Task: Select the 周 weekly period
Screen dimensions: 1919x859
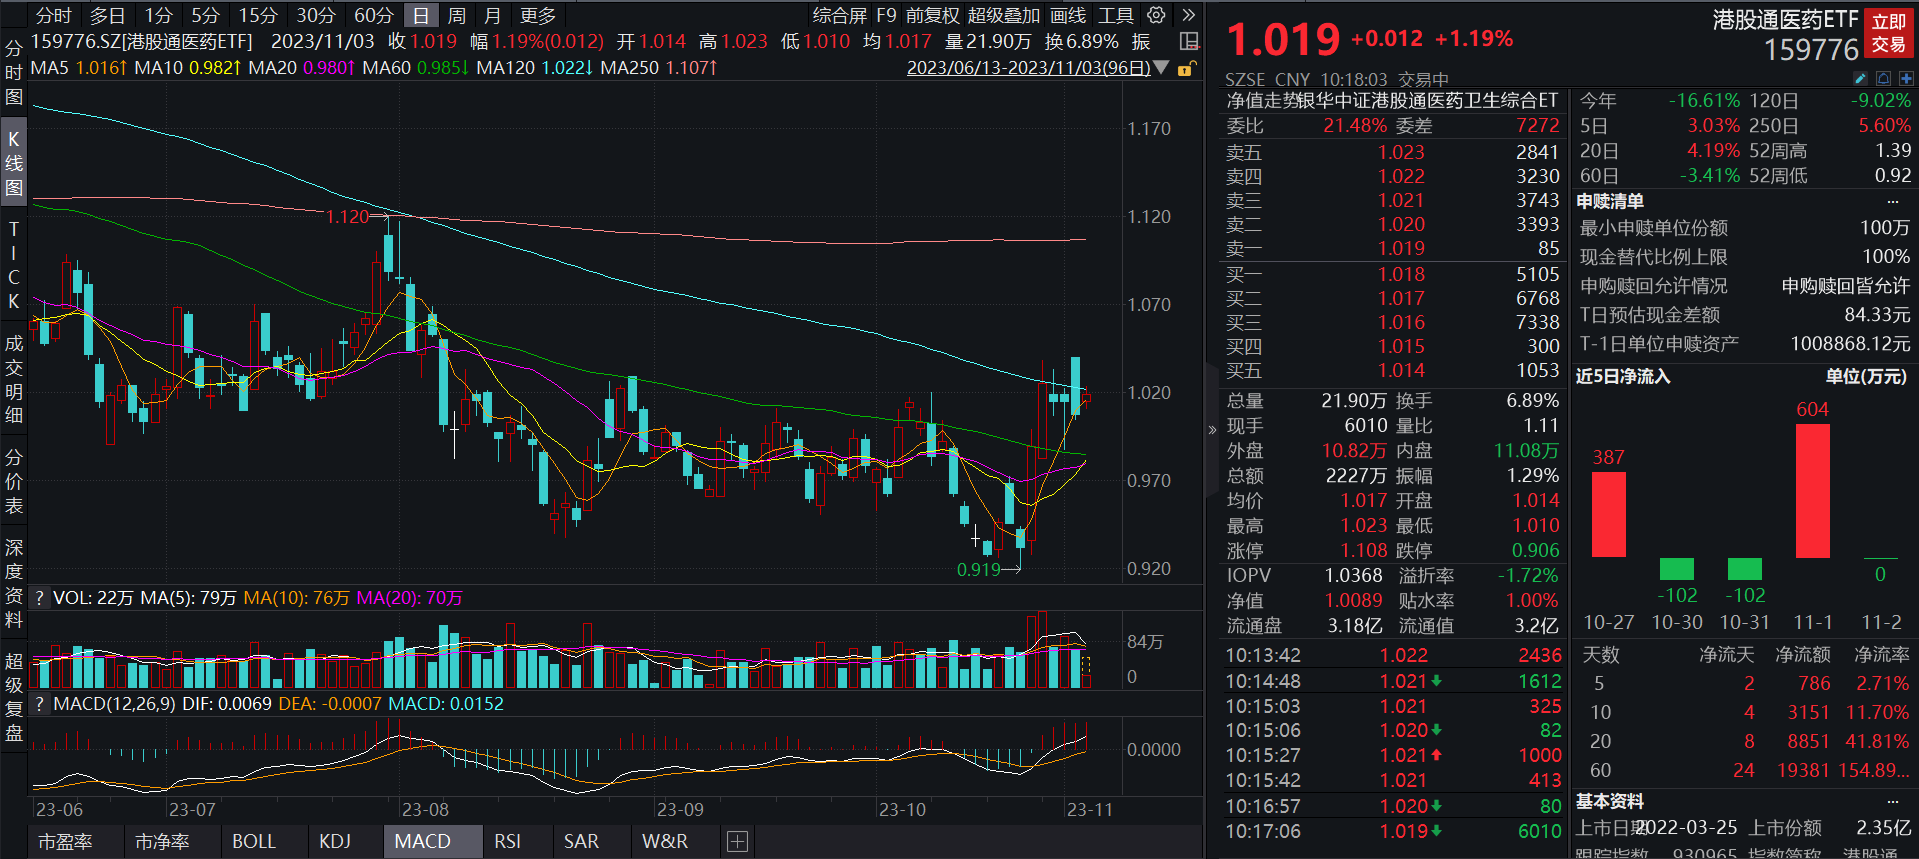Action: coord(457,15)
